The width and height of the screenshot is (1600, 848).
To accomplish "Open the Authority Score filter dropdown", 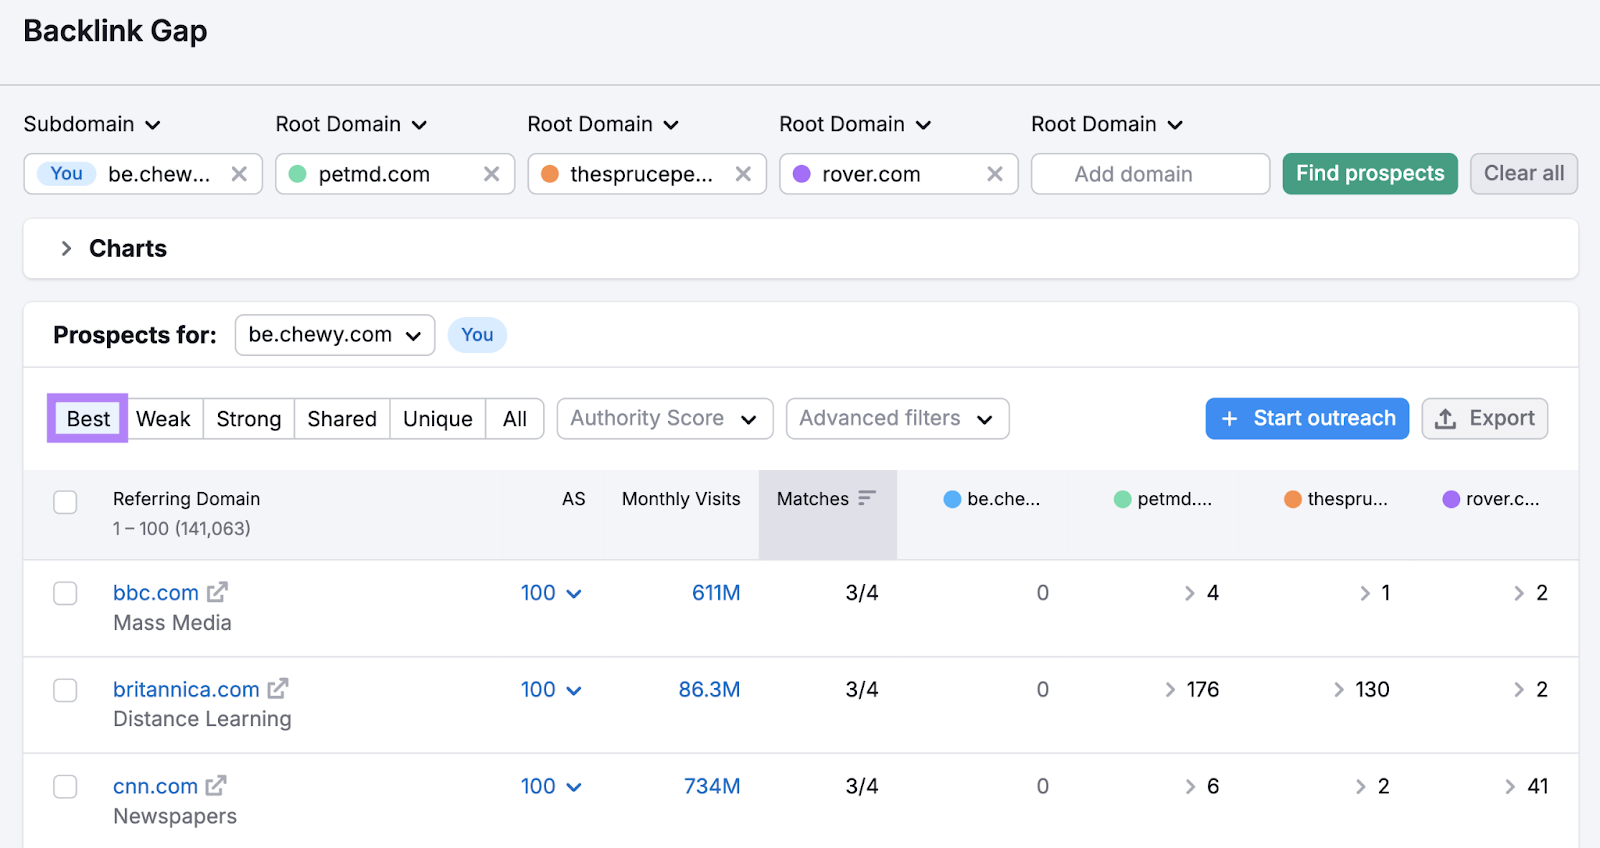I will (664, 419).
